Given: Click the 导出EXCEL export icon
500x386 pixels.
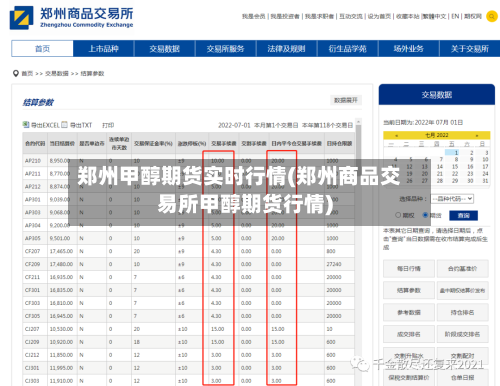Looking at the screenshot, I should point(26,125).
